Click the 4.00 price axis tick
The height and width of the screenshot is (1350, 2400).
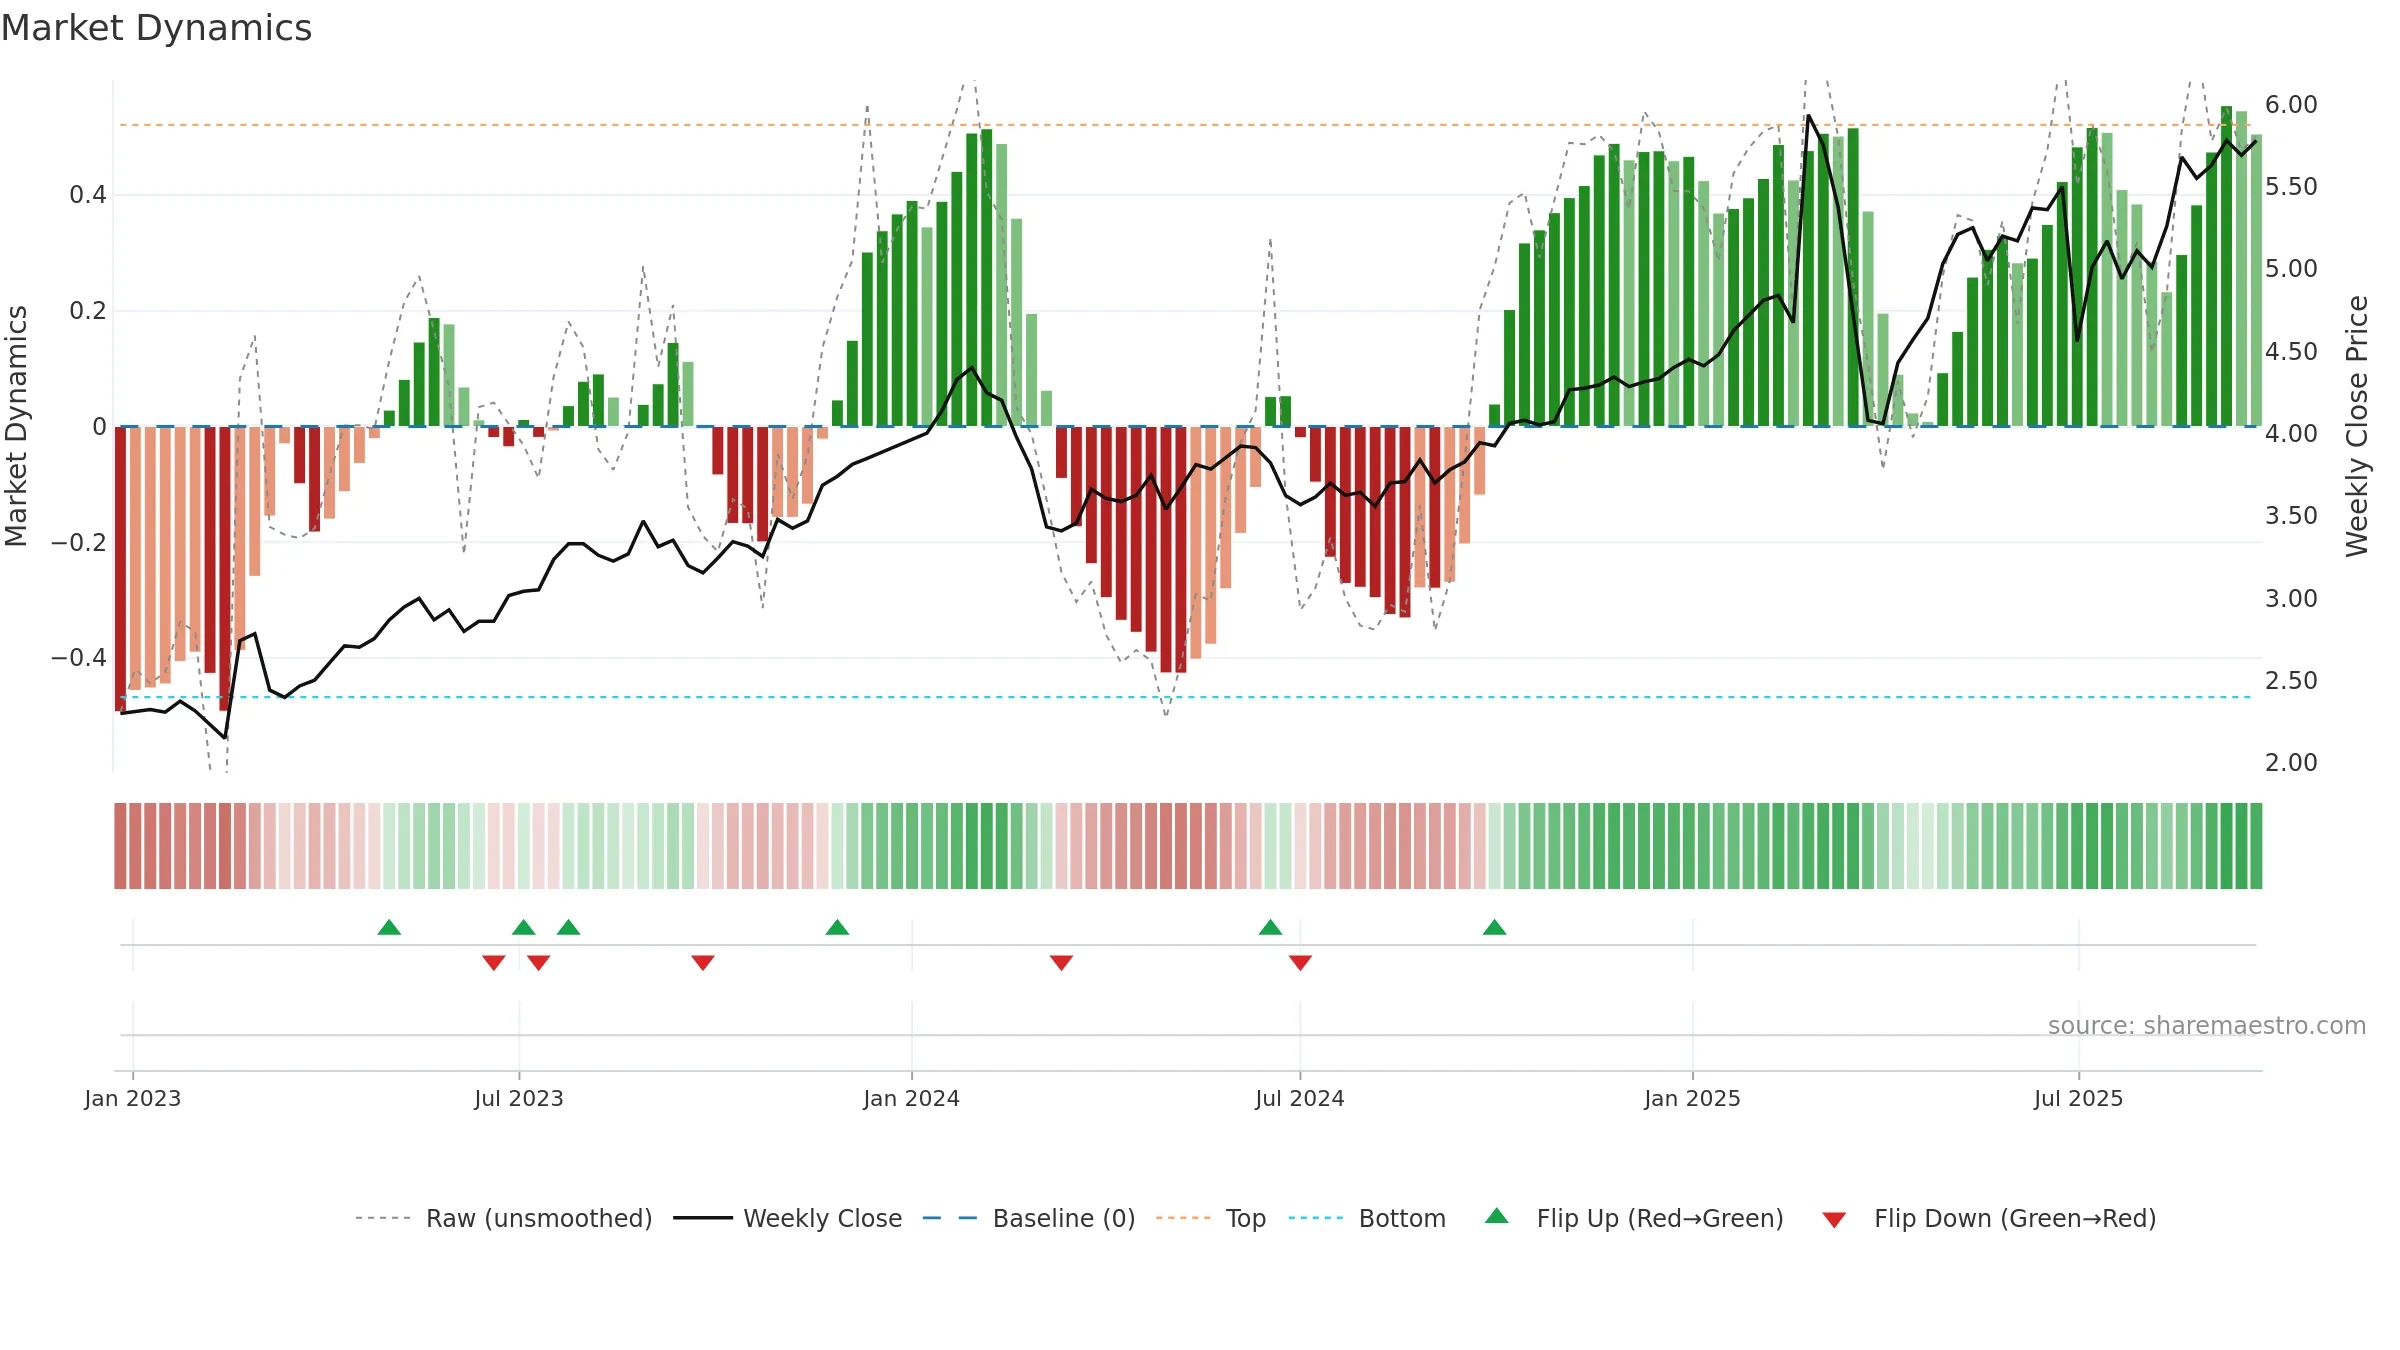(x=2291, y=434)
